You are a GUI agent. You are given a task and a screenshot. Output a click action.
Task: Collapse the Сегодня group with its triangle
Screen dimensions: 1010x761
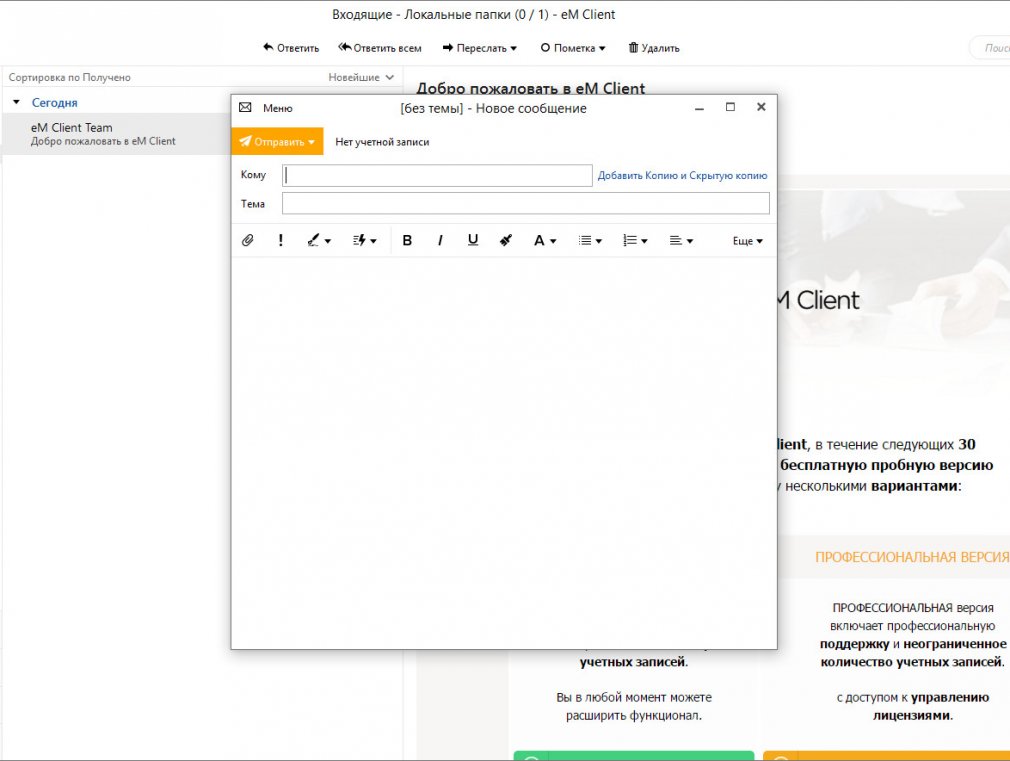[17, 102]
